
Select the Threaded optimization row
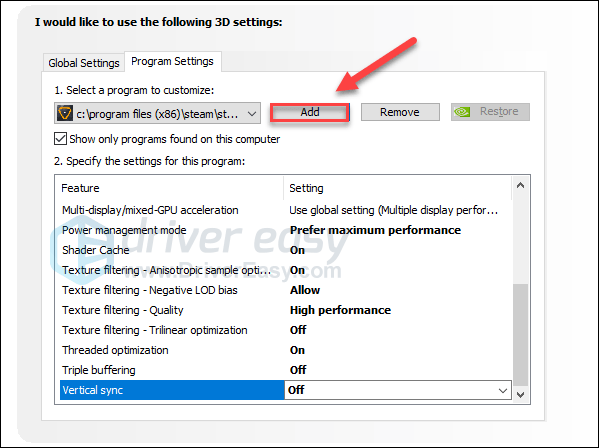tap(286, 350)
